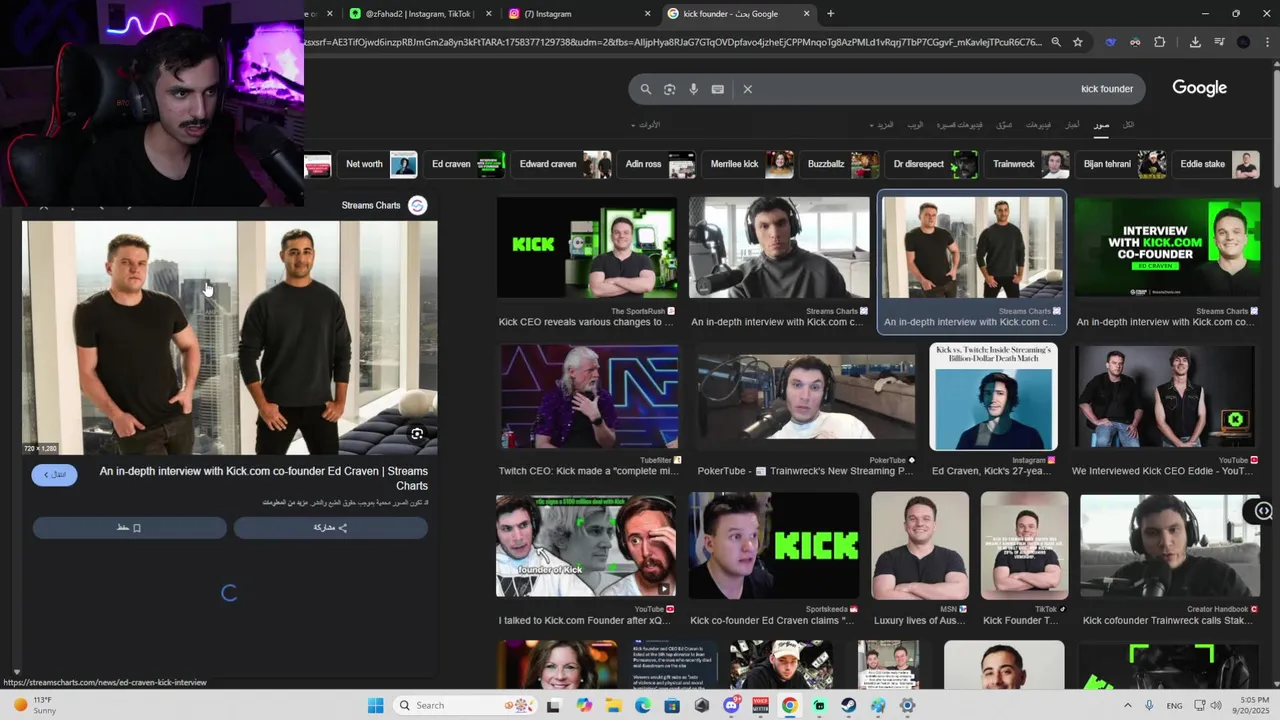Image resolution: width=1280 pixels, height=720 pixels.
Task: Expand the More (المزيد) search filter dropdown
Action: tap(884, 125)
